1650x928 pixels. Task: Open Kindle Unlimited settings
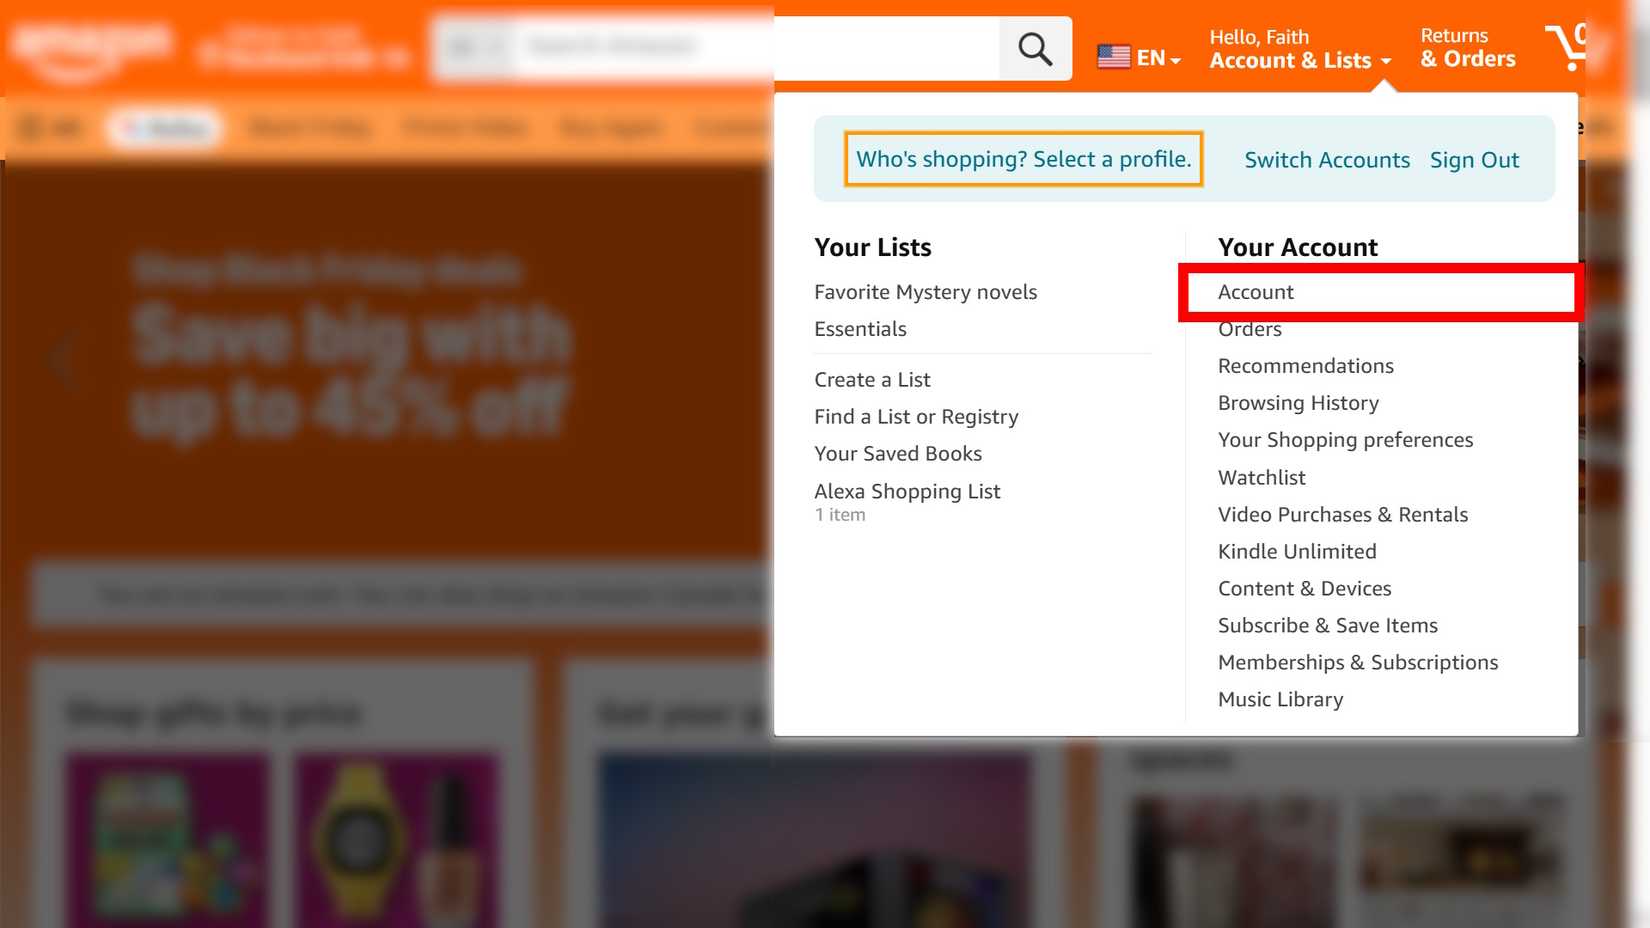point(1296,551)
